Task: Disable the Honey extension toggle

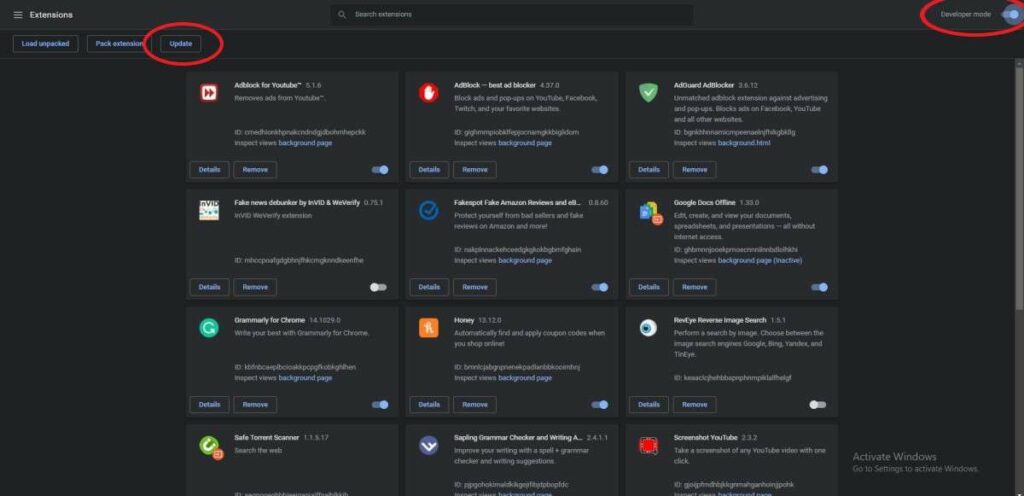Action: [599, 405]
